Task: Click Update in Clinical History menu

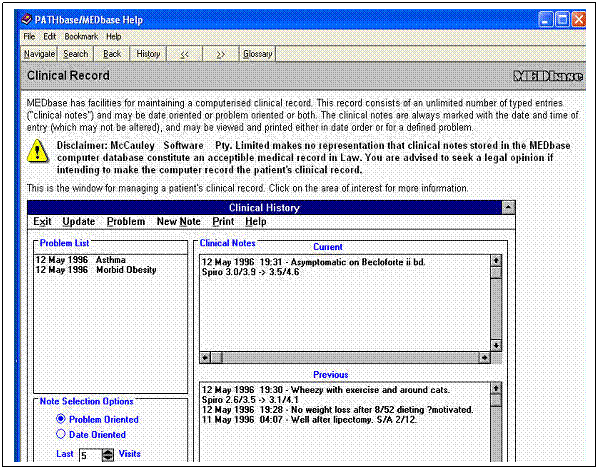Action: click(79, 222)
